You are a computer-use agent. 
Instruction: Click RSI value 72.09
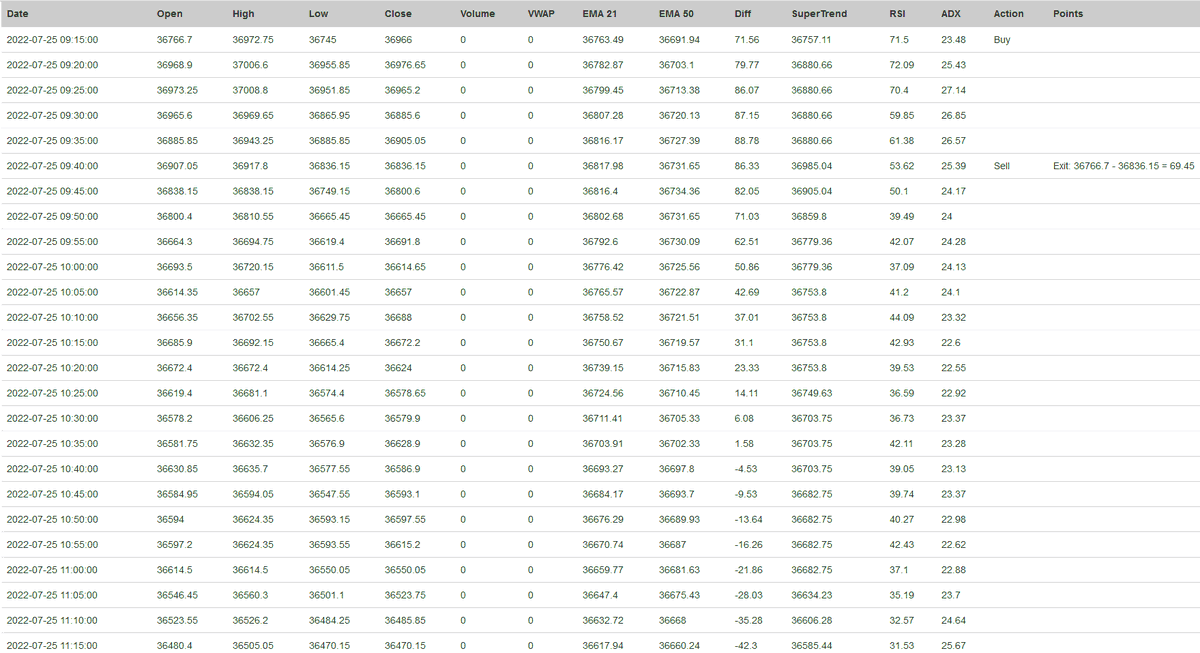point(901,65)
